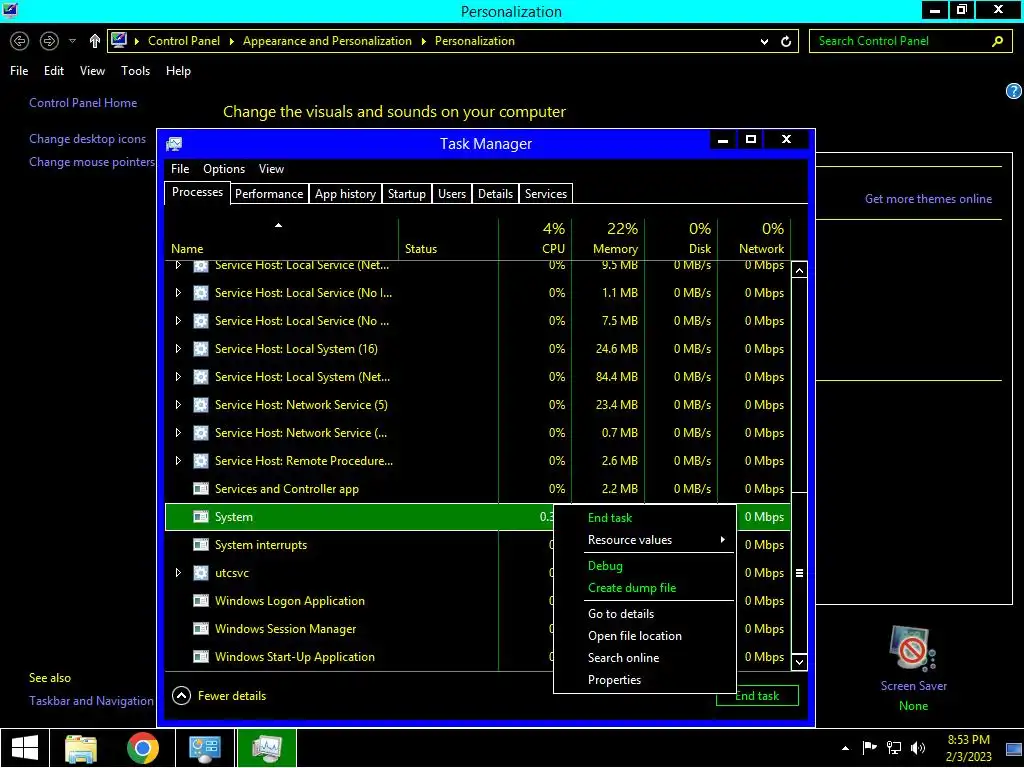Click Windows Session Manager icon
This screenshot has height=768, width=1024.
point(201,629)
